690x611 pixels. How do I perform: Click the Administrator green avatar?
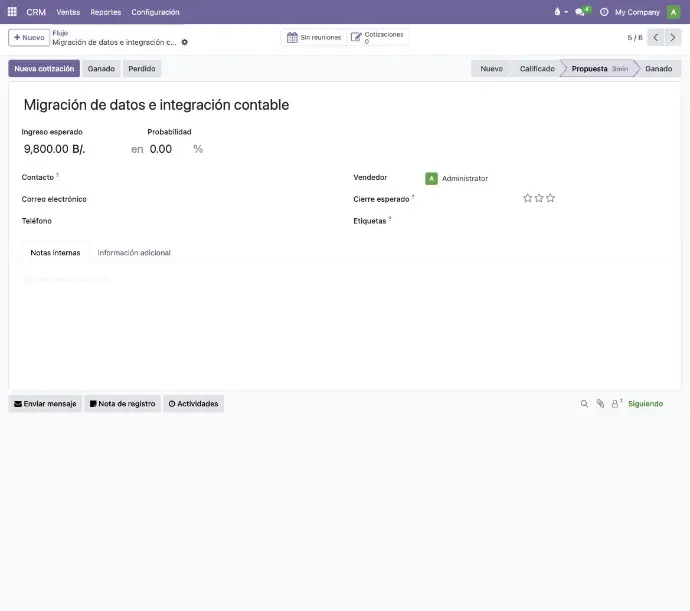(x=431, y=178)
